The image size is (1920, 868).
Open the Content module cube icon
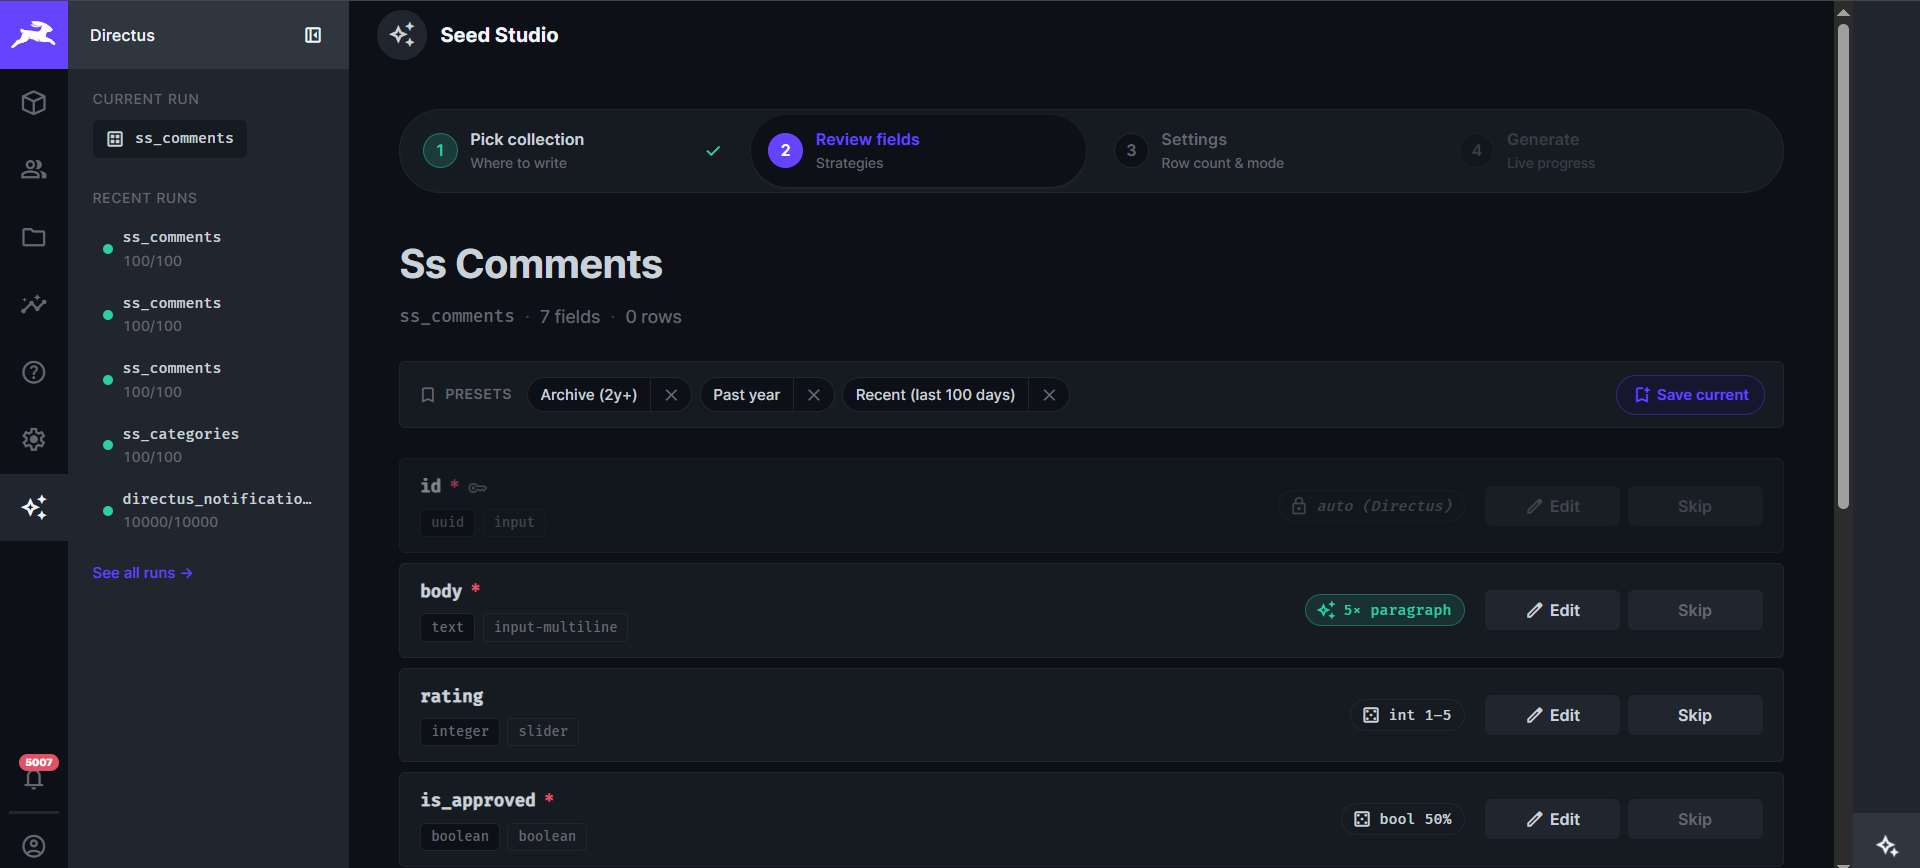[x=34, y=103]
